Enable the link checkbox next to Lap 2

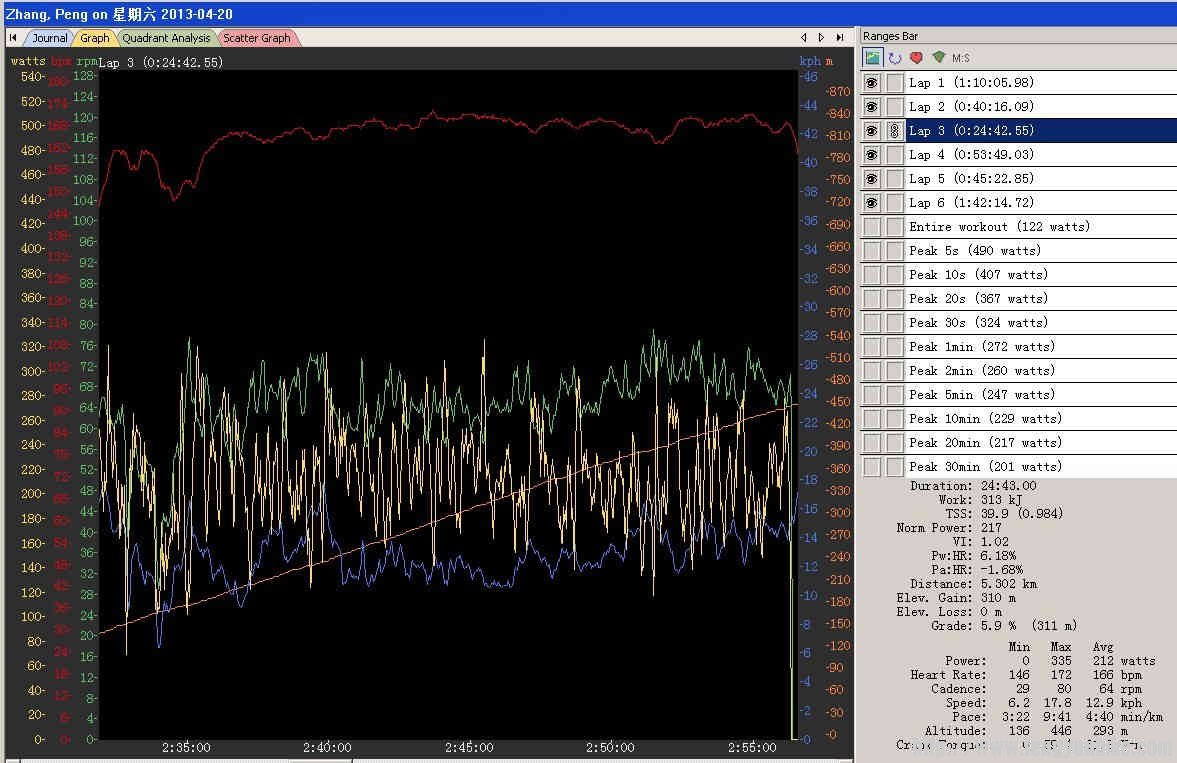tap(894, 107)
